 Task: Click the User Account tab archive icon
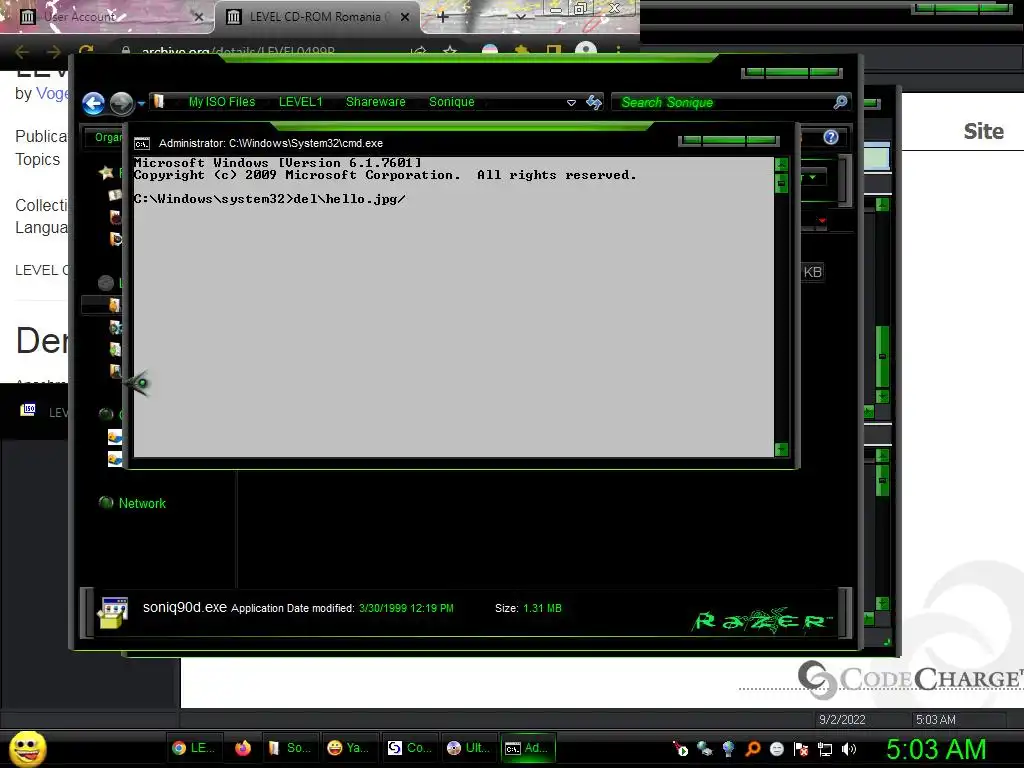point(27,17)
